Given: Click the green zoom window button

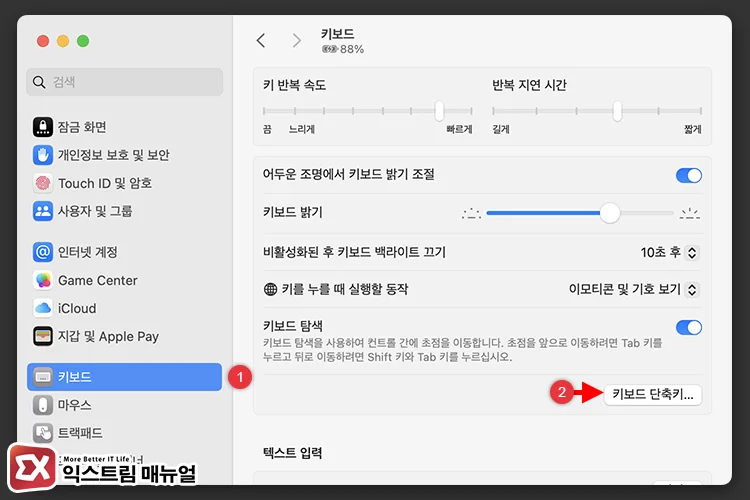Looking at the screenshot, I should [83, 41].
